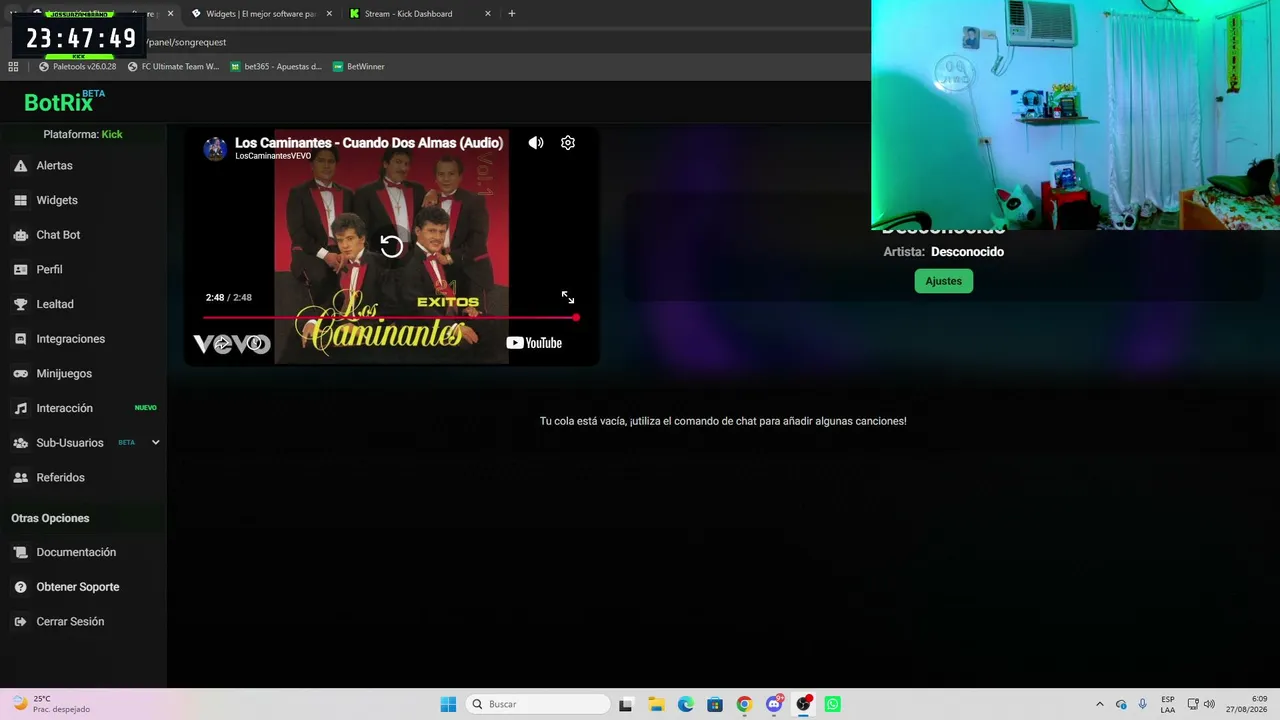The height and width of the screenshot is (720, 1280).
Task: Click the Cerrar Sesión logout icon
Action: pyautogui.click(x=20, y=622)
